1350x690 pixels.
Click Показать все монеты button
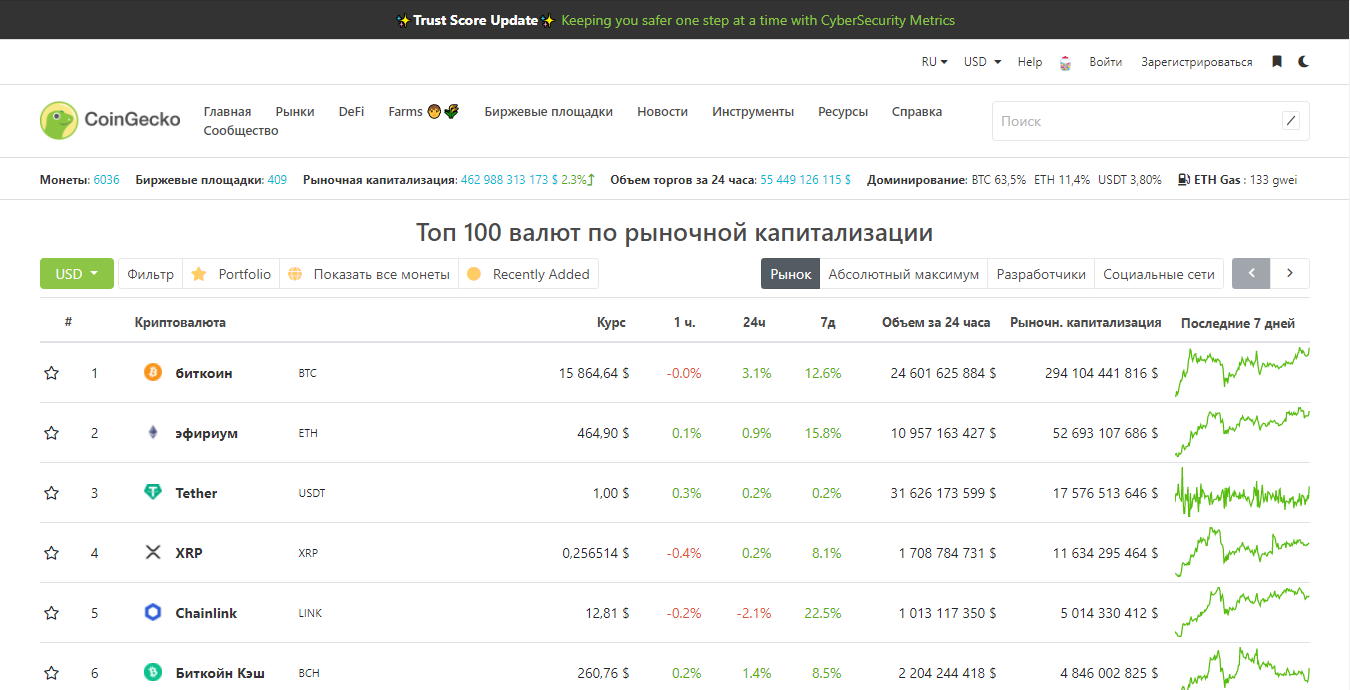click(370, 274)
